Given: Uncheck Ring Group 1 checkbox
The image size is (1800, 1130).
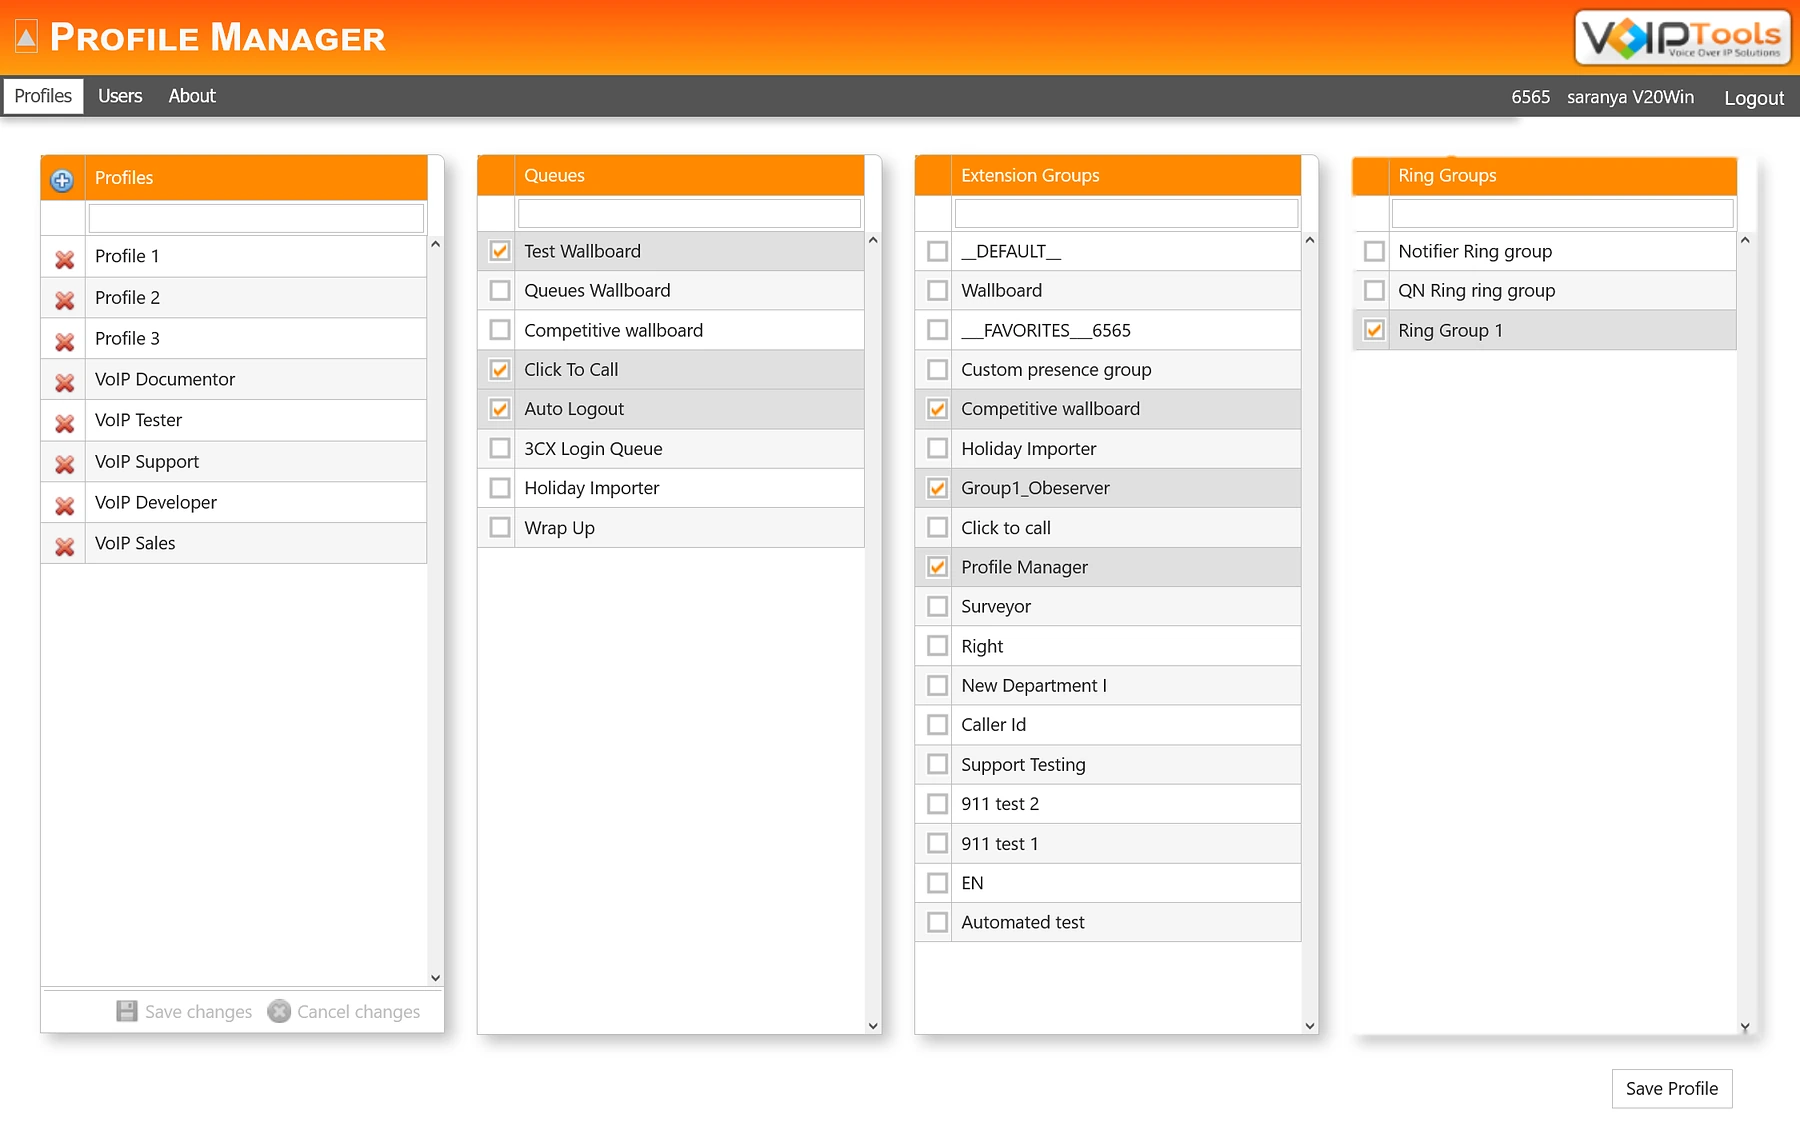Looking at the screenshot, I should click(x=1374, y=330).
